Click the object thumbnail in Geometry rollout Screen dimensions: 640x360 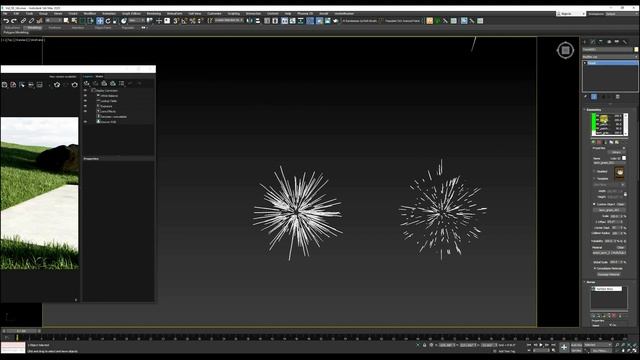[x=619, y=172]
